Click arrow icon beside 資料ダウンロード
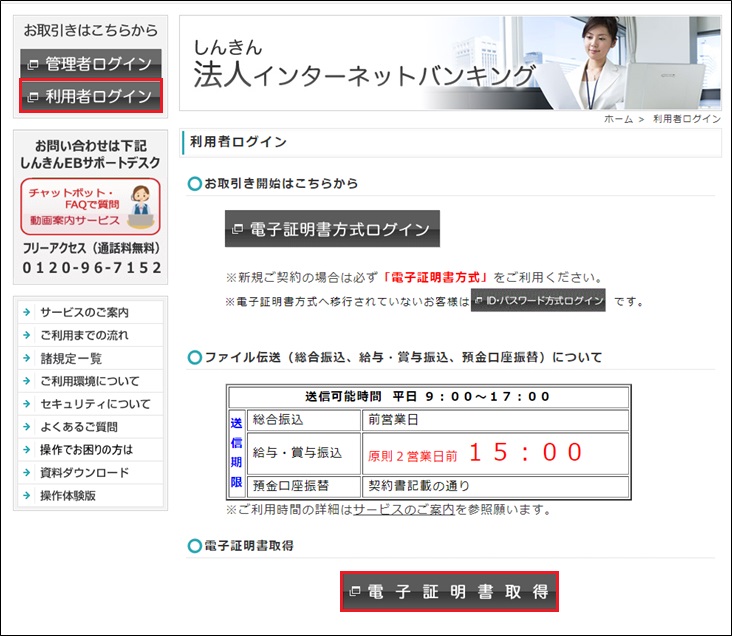This screenshot has width=732, height=636. click(x=28, y=473)
